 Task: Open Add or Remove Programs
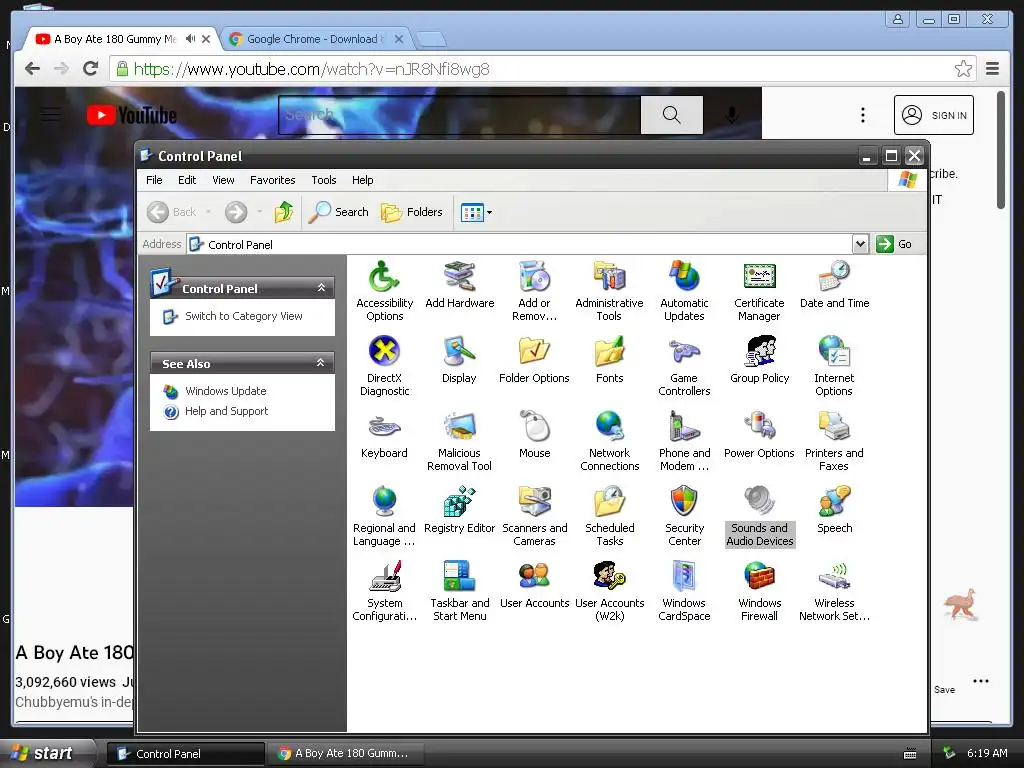coord(534,291)
